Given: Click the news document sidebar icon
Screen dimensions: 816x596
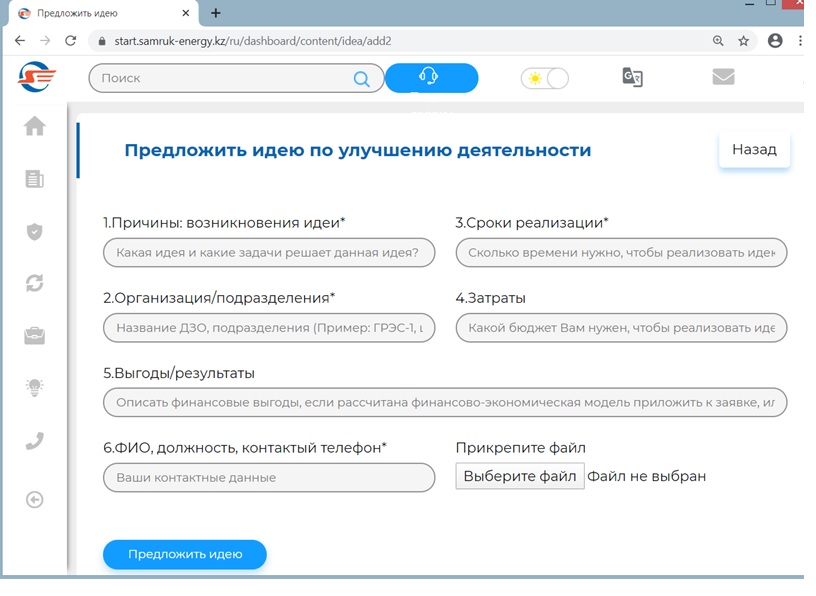Looking at the screenshot, I should (x=35, y=179).
